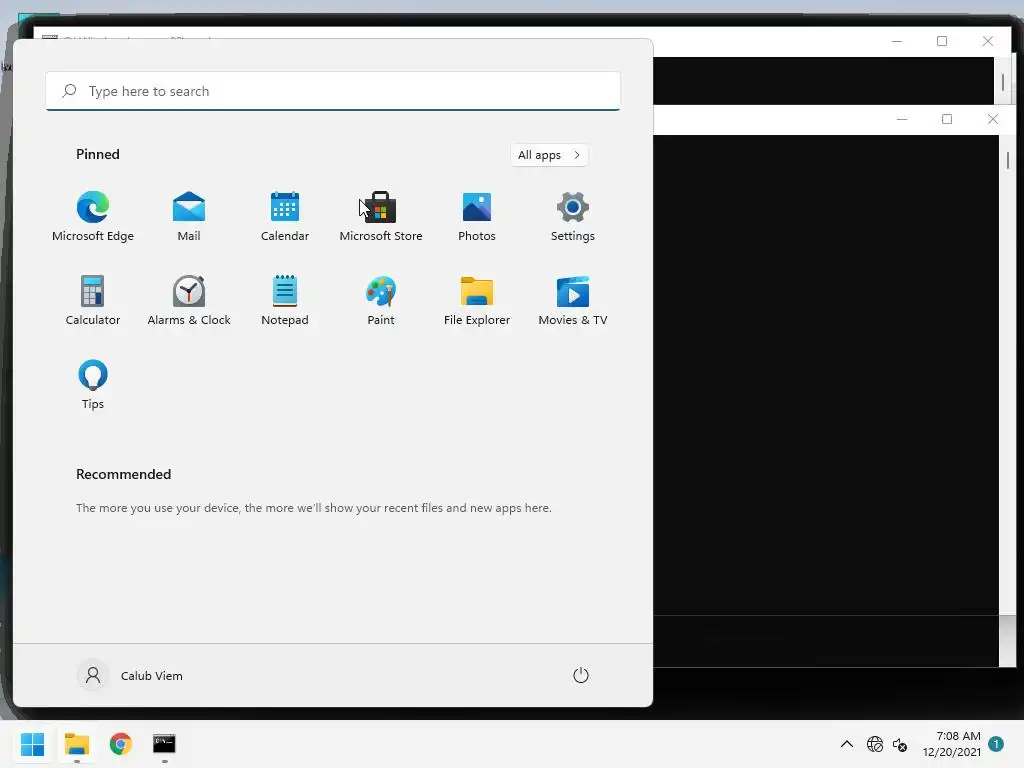Launch the Mail app
The width and height of the screenshot is (1024, 768).
[189, 217]
